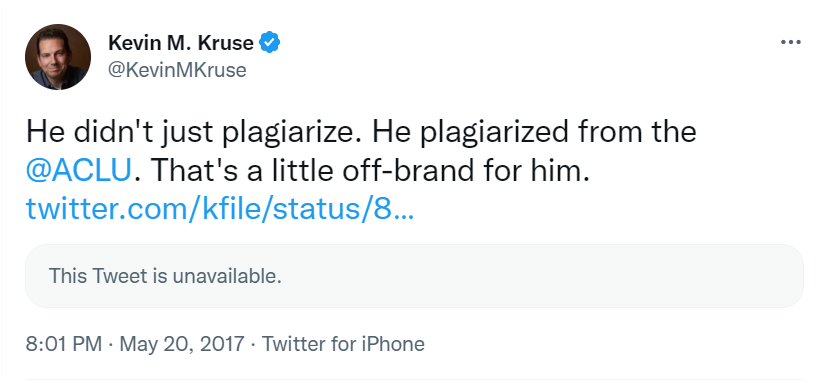Viewport: 825px width, 383px height.
Task: Open the 'Twitter for iPhone' source label
Action: [343, 344]
